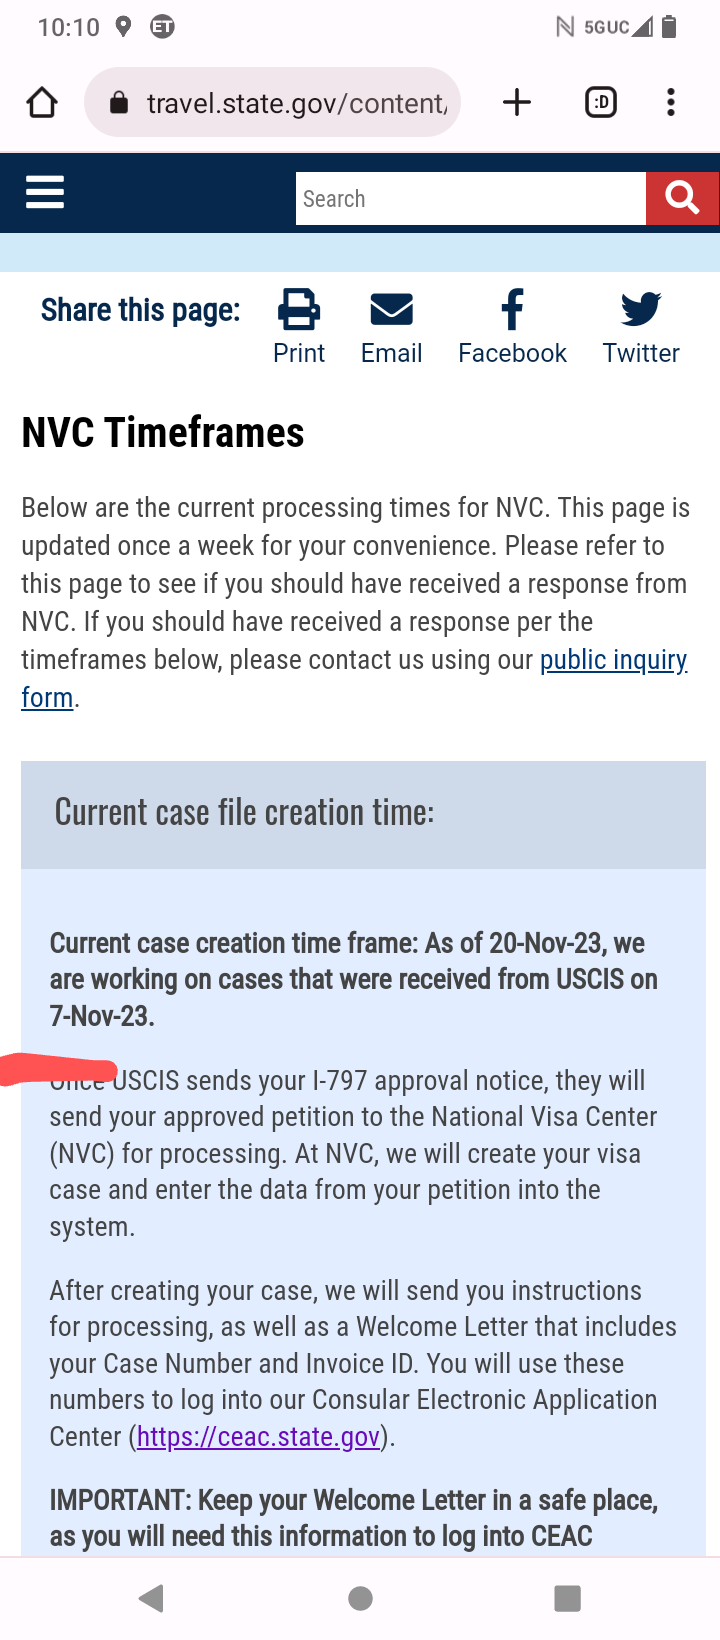Image resolution: width=720 pixels, height=1640 pixels.
Task: Tap the Android home circle button
Action: coord(361,1598)
